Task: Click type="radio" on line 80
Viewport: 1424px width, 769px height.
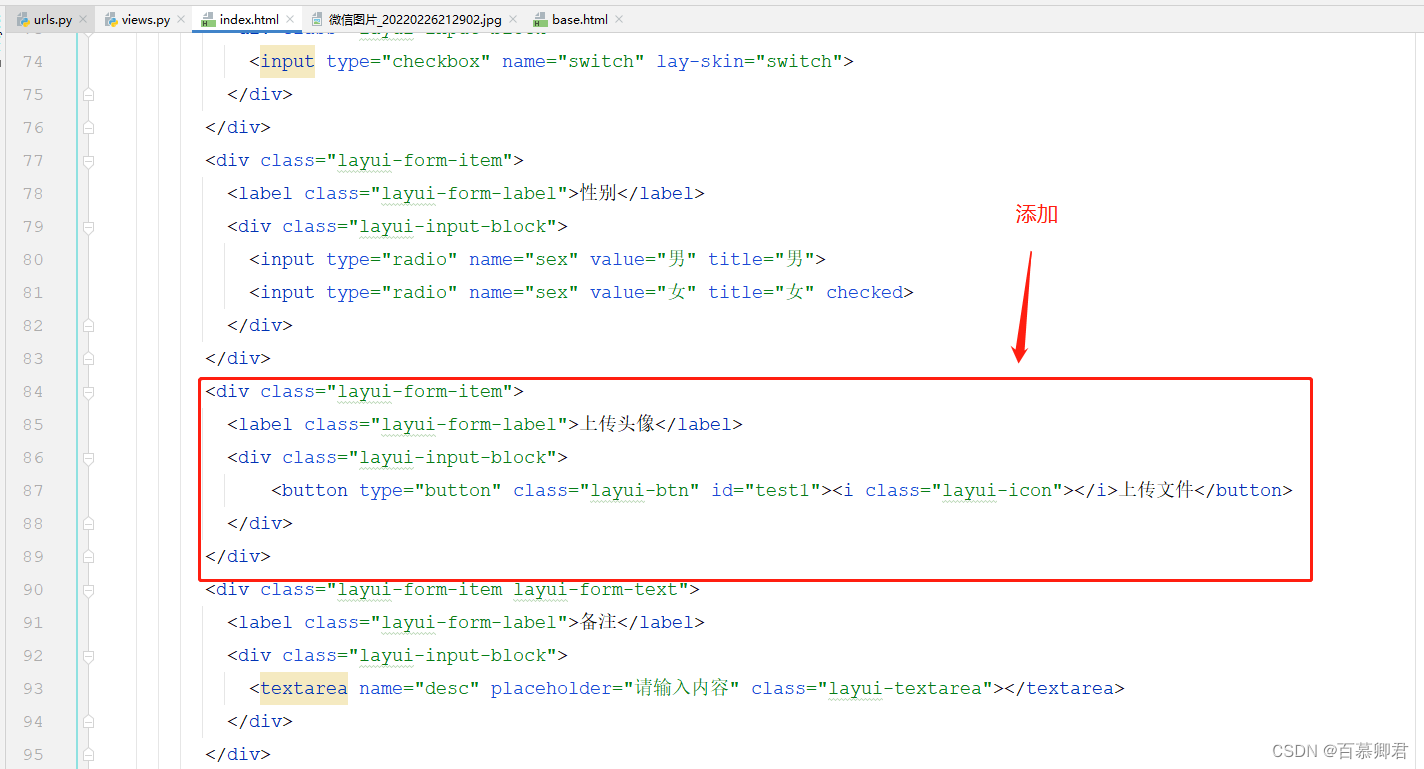Action: click(x=392, y=260)
